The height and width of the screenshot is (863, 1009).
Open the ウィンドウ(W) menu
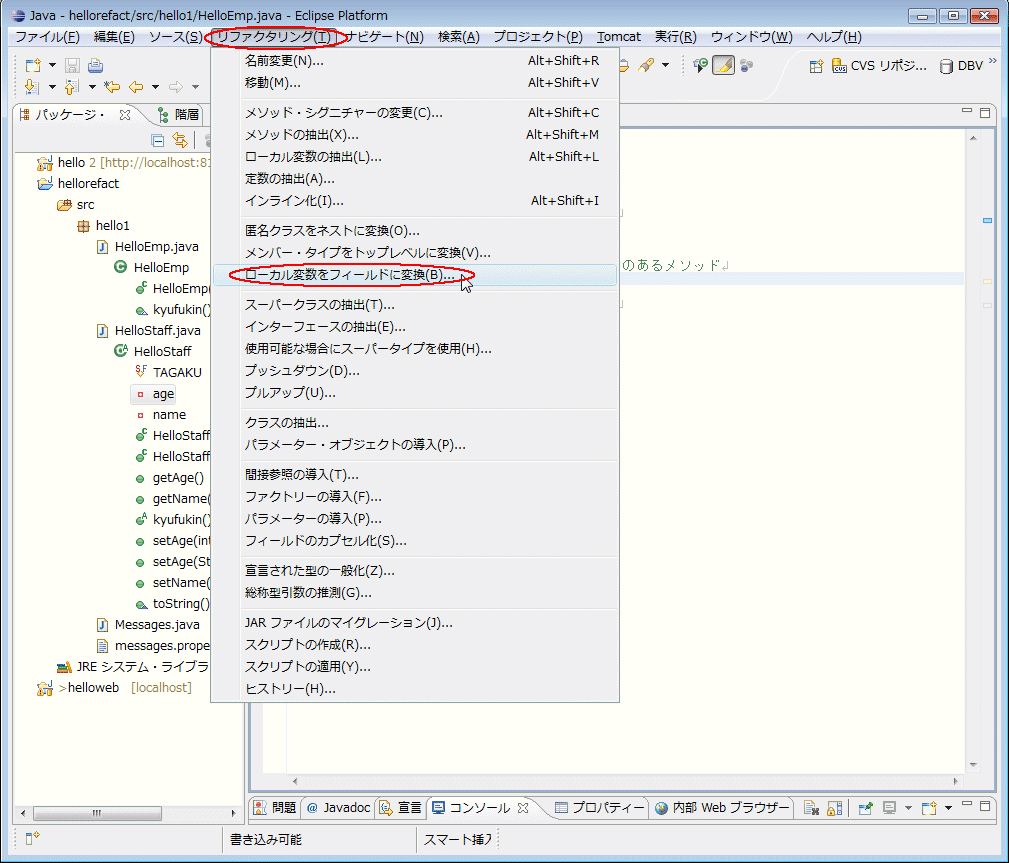752,37
